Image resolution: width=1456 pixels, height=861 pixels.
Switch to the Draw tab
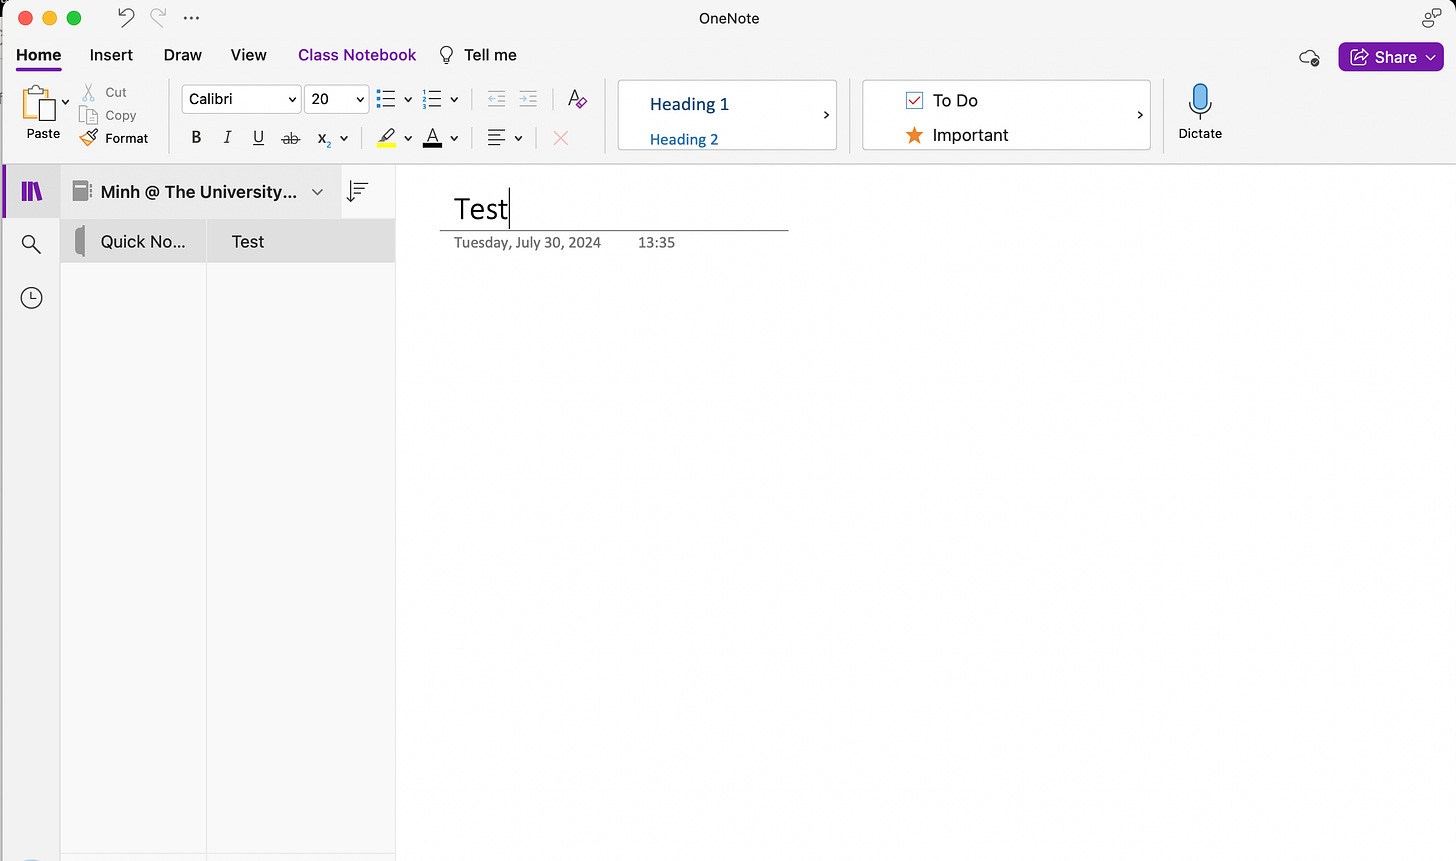183,55
